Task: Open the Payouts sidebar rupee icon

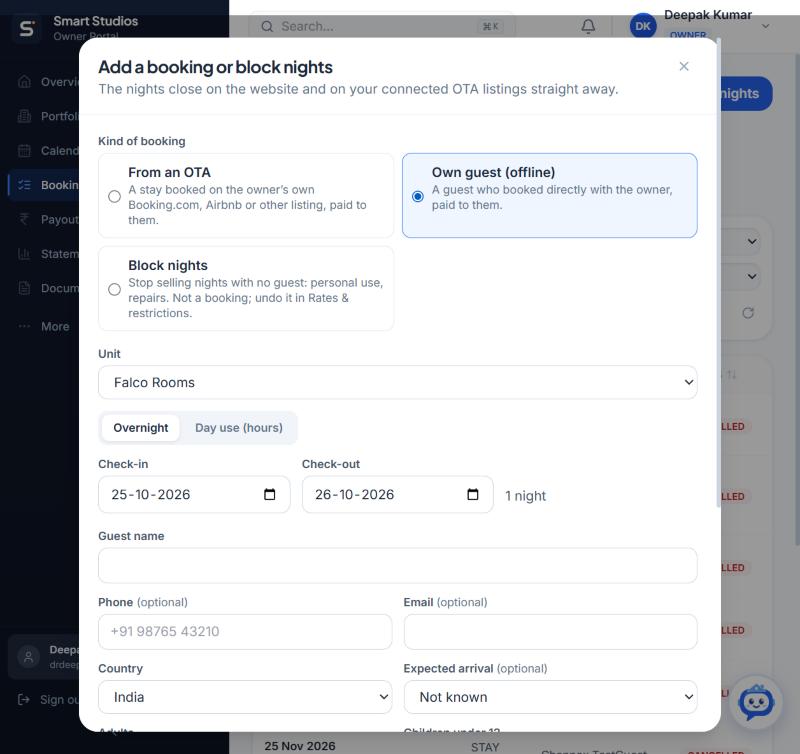Action: [24, 219]
